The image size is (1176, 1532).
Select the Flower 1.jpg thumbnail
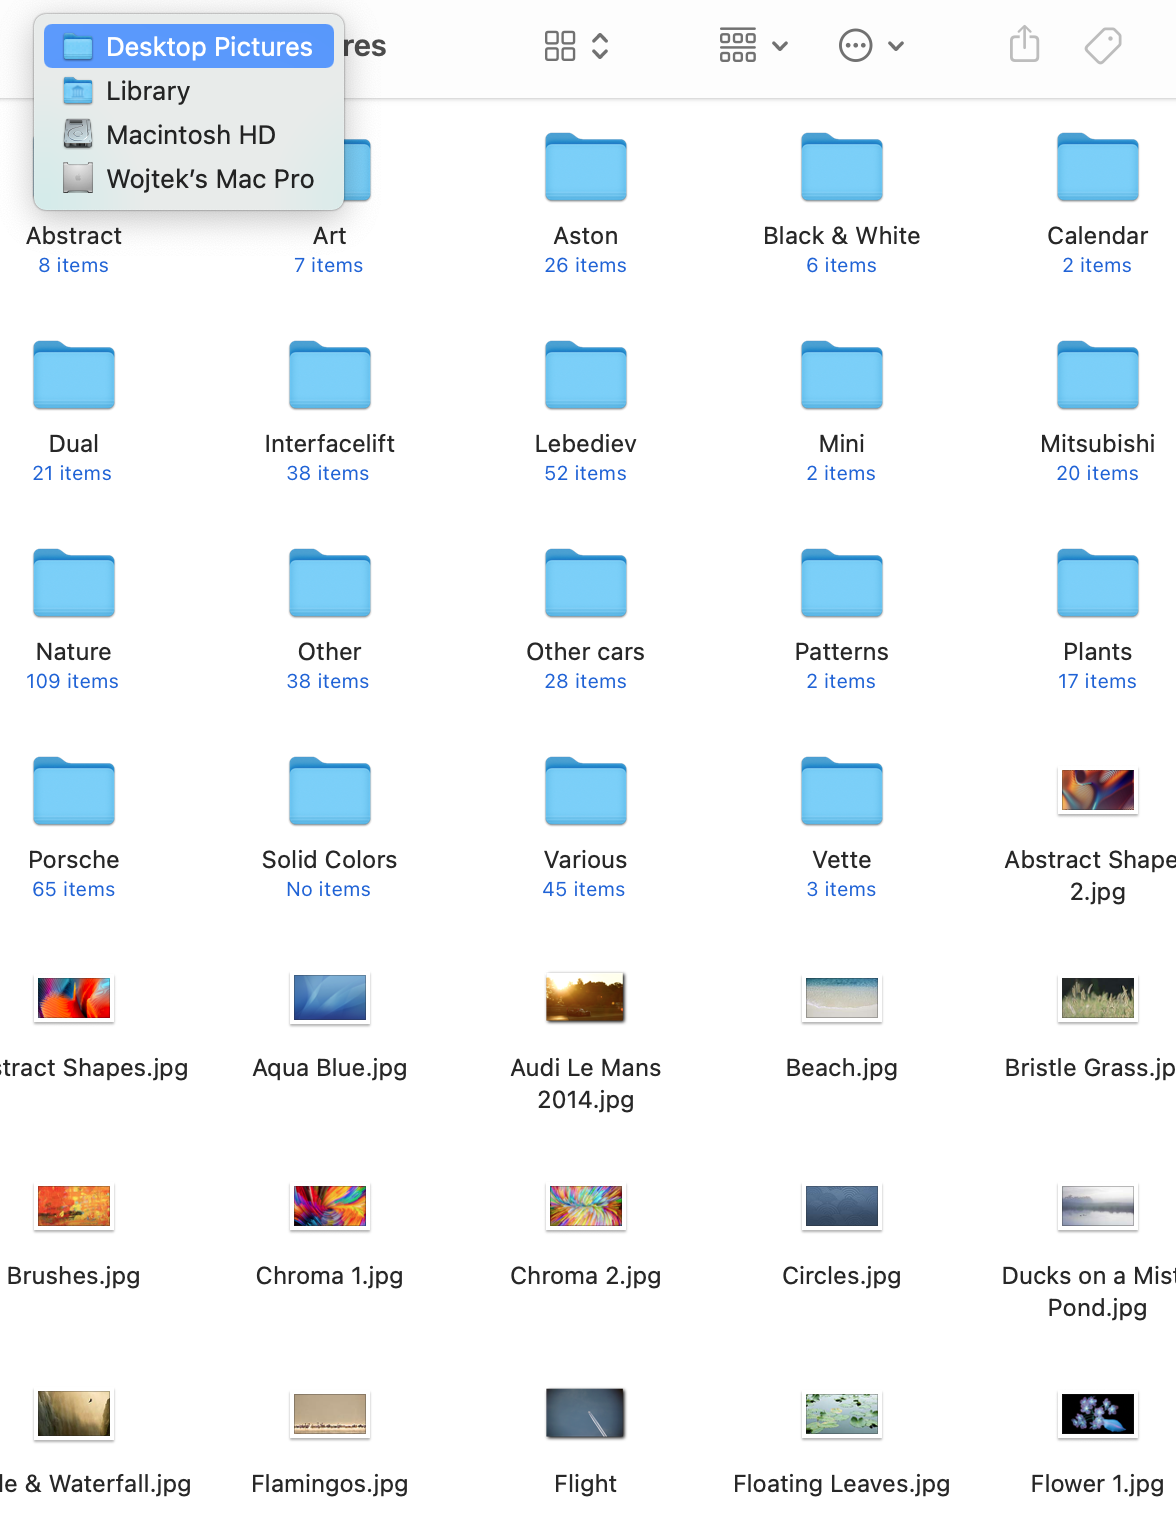pos(1098,1414)
